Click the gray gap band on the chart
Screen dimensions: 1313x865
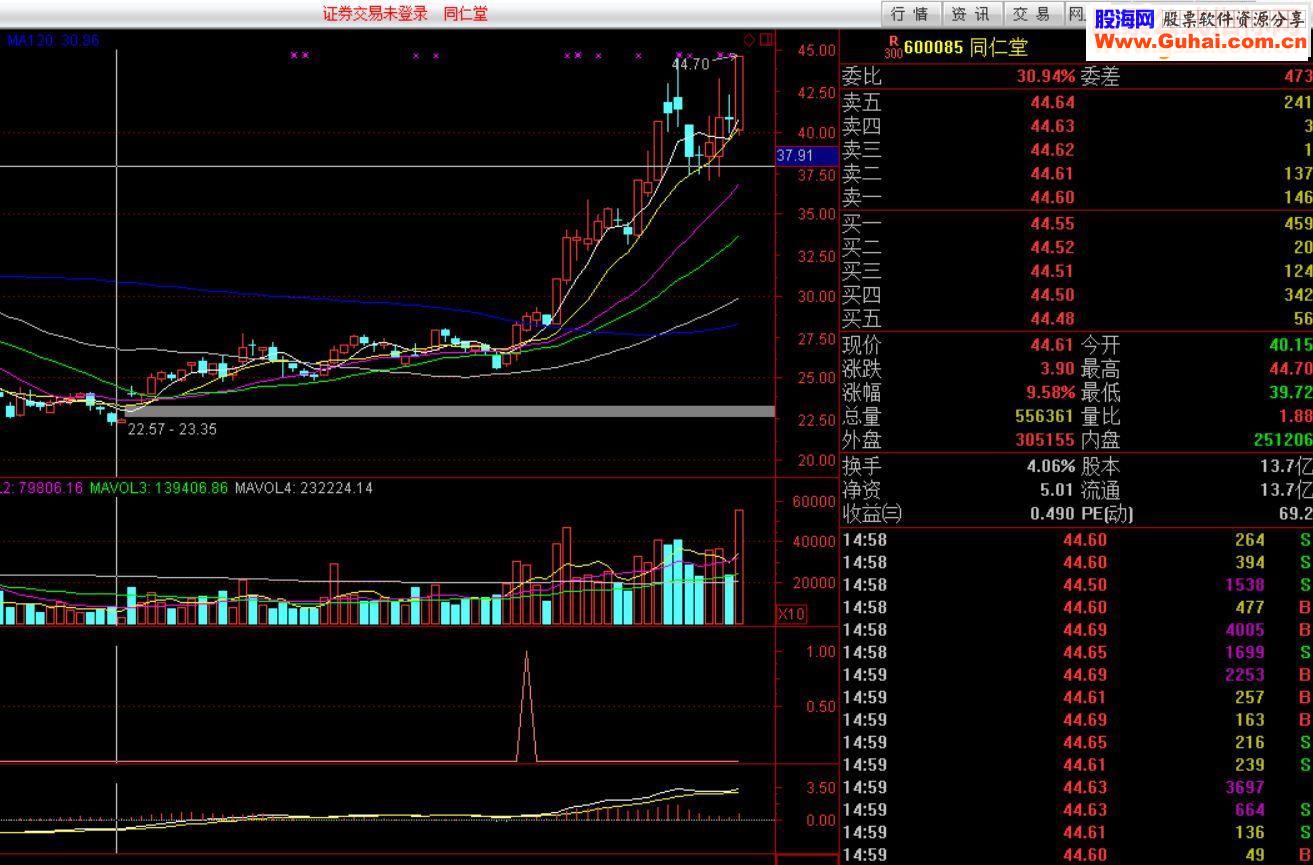pos(452,411)
